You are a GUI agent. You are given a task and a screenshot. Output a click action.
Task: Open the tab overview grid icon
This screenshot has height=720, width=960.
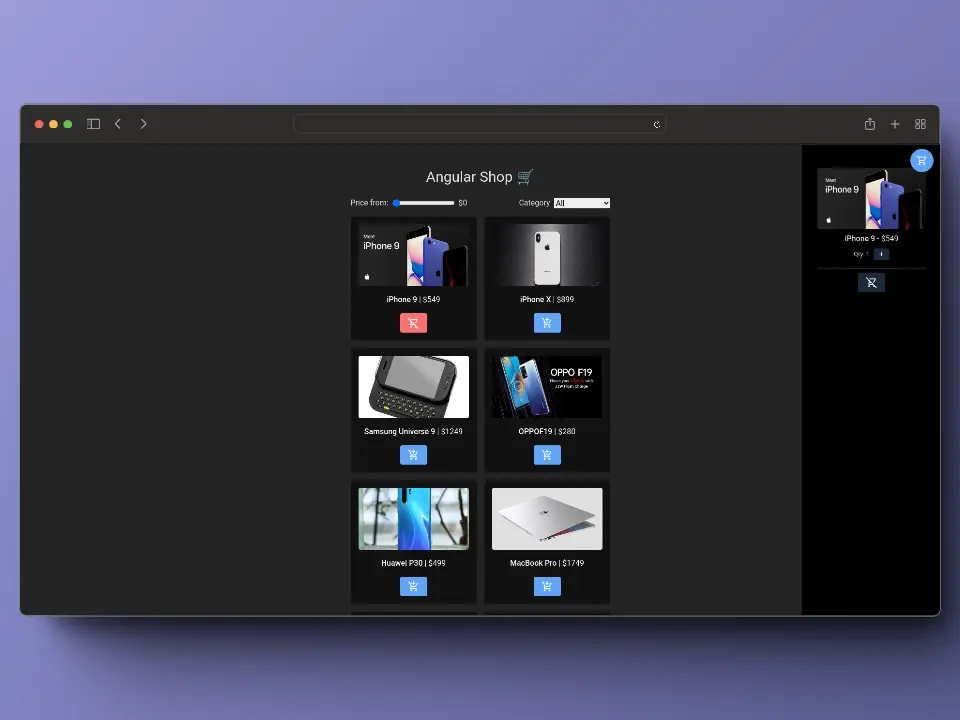920,124
